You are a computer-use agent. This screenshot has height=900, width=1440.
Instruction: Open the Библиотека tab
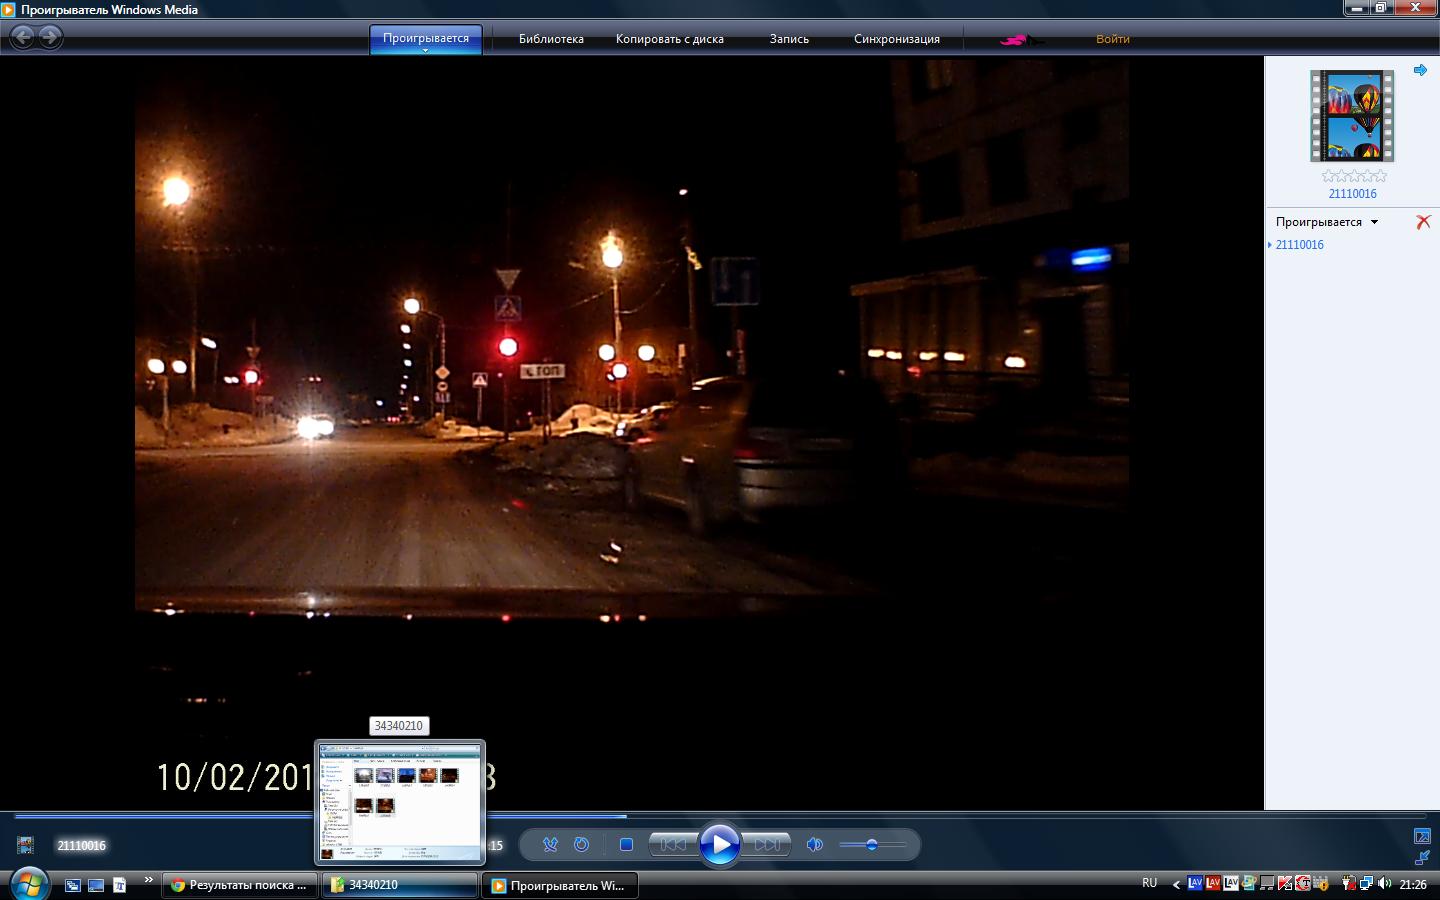[551, 39]
